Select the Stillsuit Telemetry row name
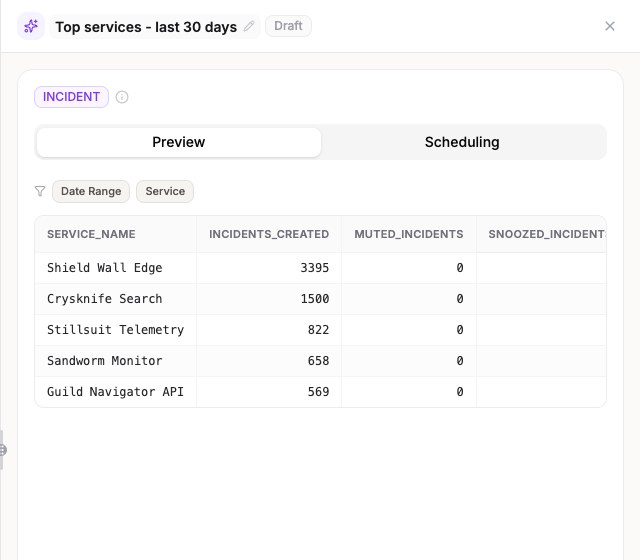This screenshot has width=640, height=560. pos(116,330)
